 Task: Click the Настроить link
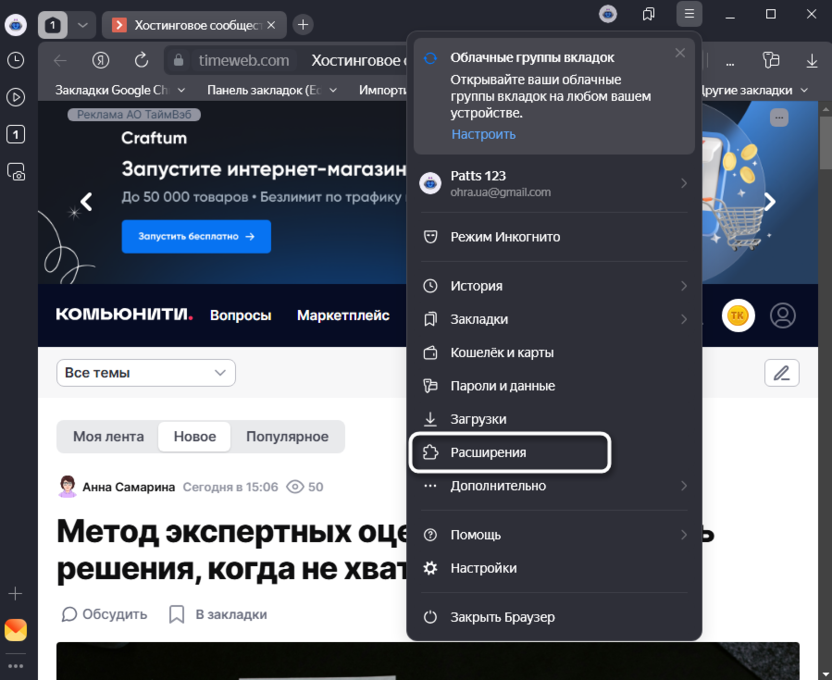tap(483, 134)
